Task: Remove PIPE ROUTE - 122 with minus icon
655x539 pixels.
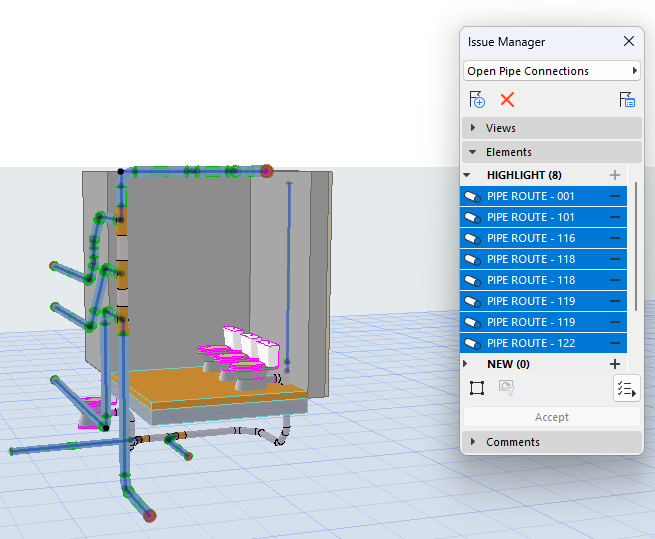Action: tap(614, 343)
